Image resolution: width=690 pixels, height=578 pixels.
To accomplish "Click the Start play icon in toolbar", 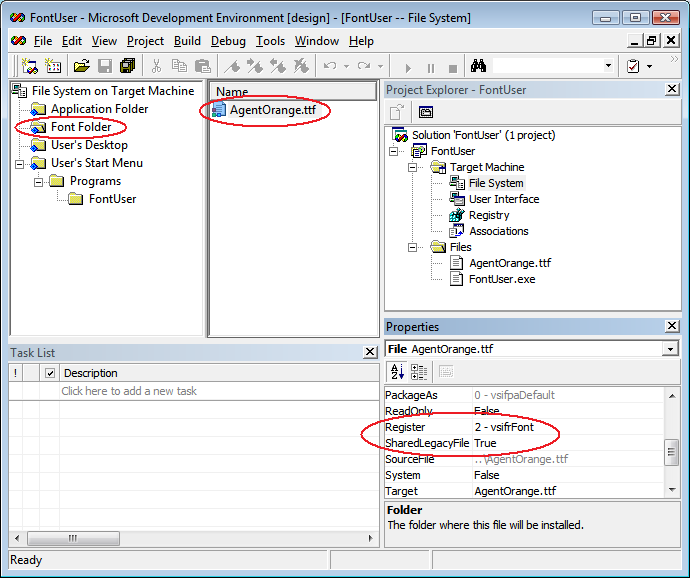I will tap(408, 68).
